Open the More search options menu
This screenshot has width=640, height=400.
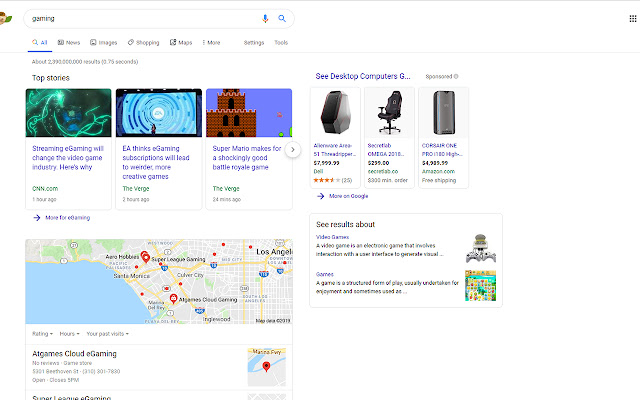pyautogui.click(x=211, y=42)
